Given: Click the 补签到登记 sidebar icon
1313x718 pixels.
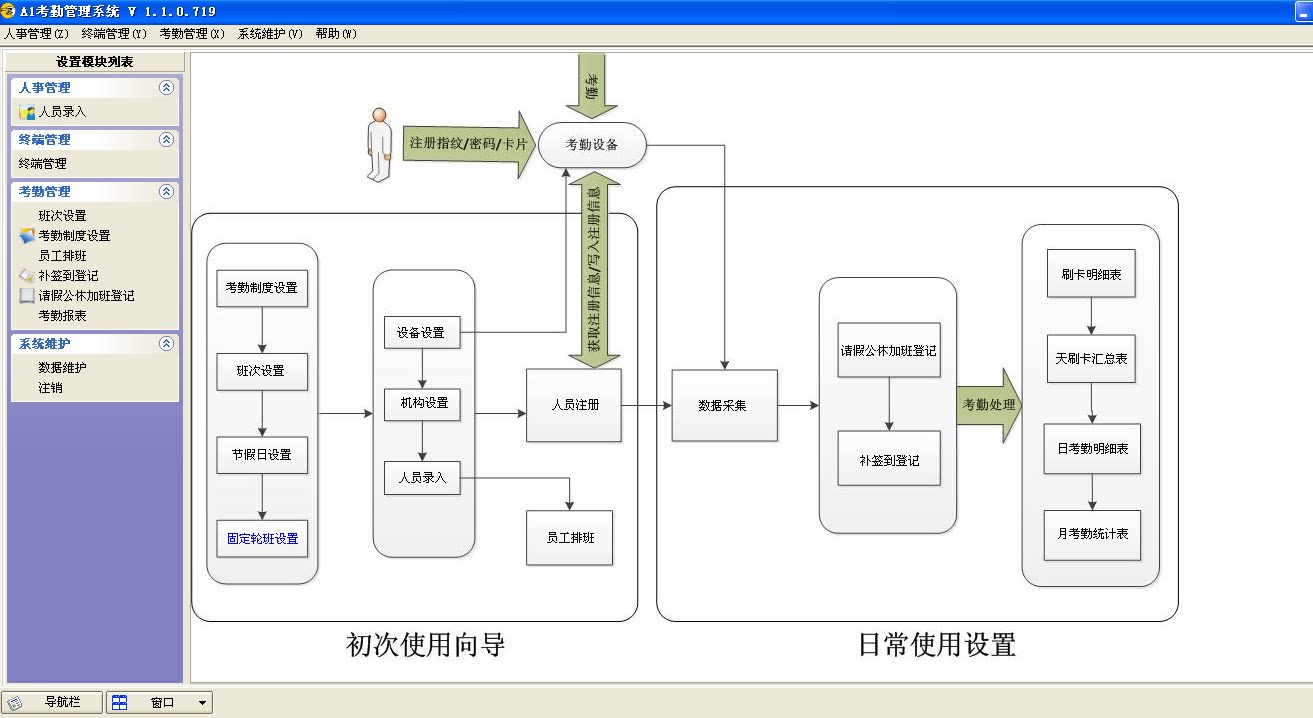Looking at the screenshot, I should click(27, 276).
